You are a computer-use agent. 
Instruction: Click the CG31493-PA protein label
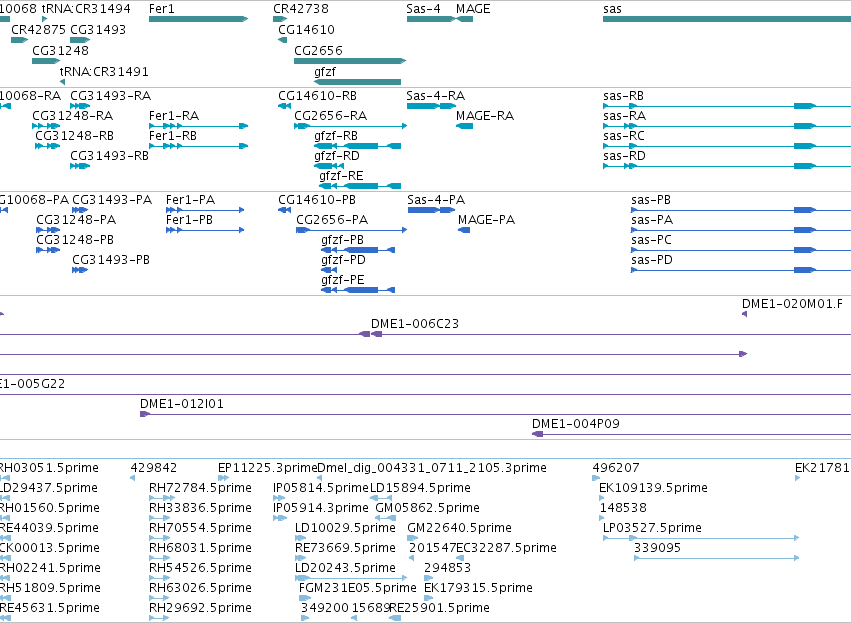click(112, 200)
